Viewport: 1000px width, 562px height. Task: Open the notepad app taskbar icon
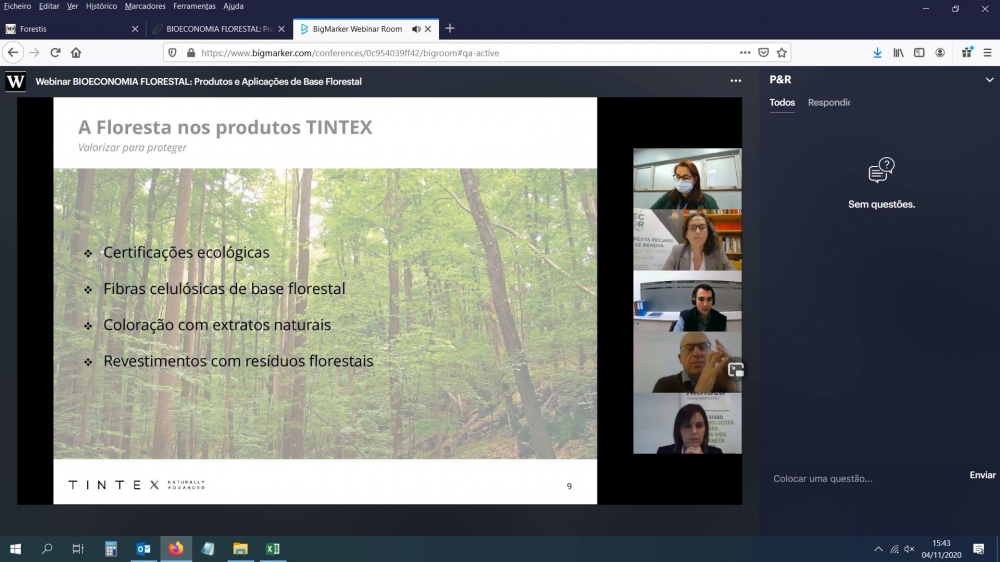point(208,549)
